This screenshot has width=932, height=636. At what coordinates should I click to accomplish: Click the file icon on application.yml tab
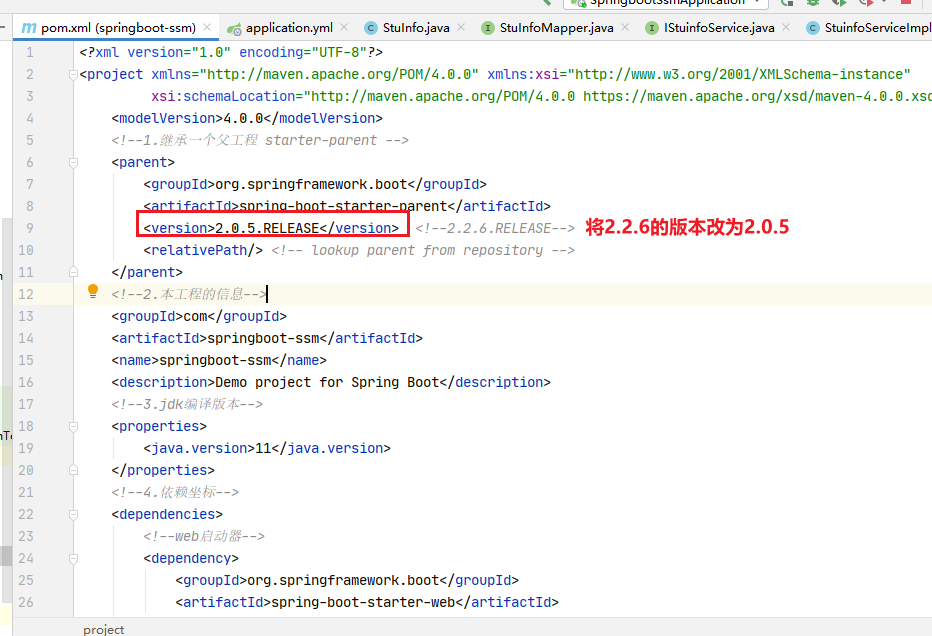[234, 28]
